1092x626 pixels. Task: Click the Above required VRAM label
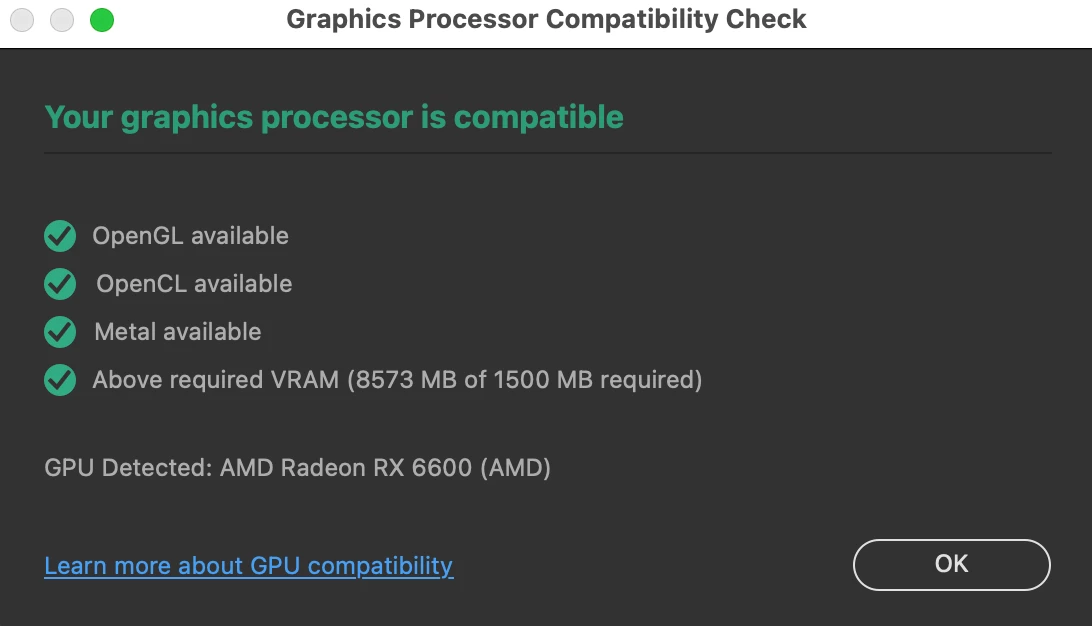pyautogui.click(x=215, y=380)
